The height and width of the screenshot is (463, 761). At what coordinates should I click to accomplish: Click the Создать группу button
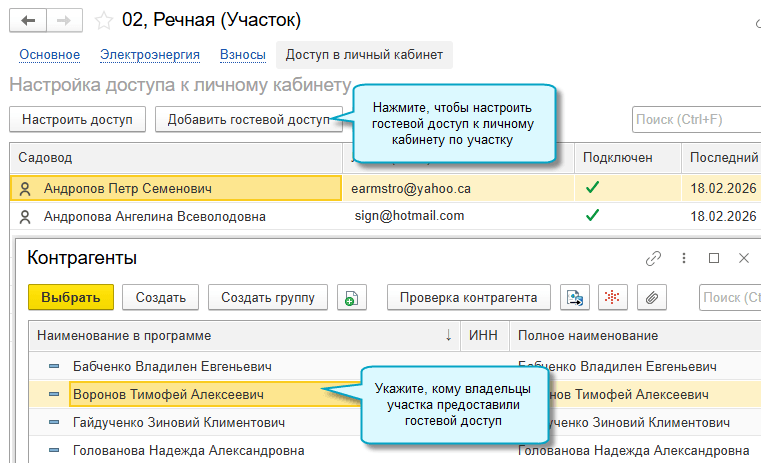point(268,297)
